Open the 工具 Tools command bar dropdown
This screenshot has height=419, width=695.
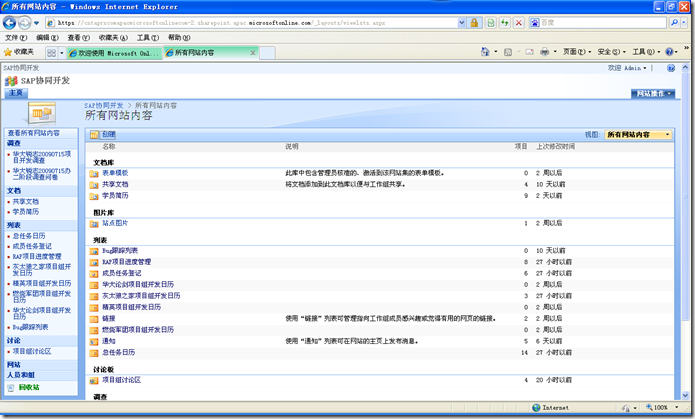pos(646,52)
